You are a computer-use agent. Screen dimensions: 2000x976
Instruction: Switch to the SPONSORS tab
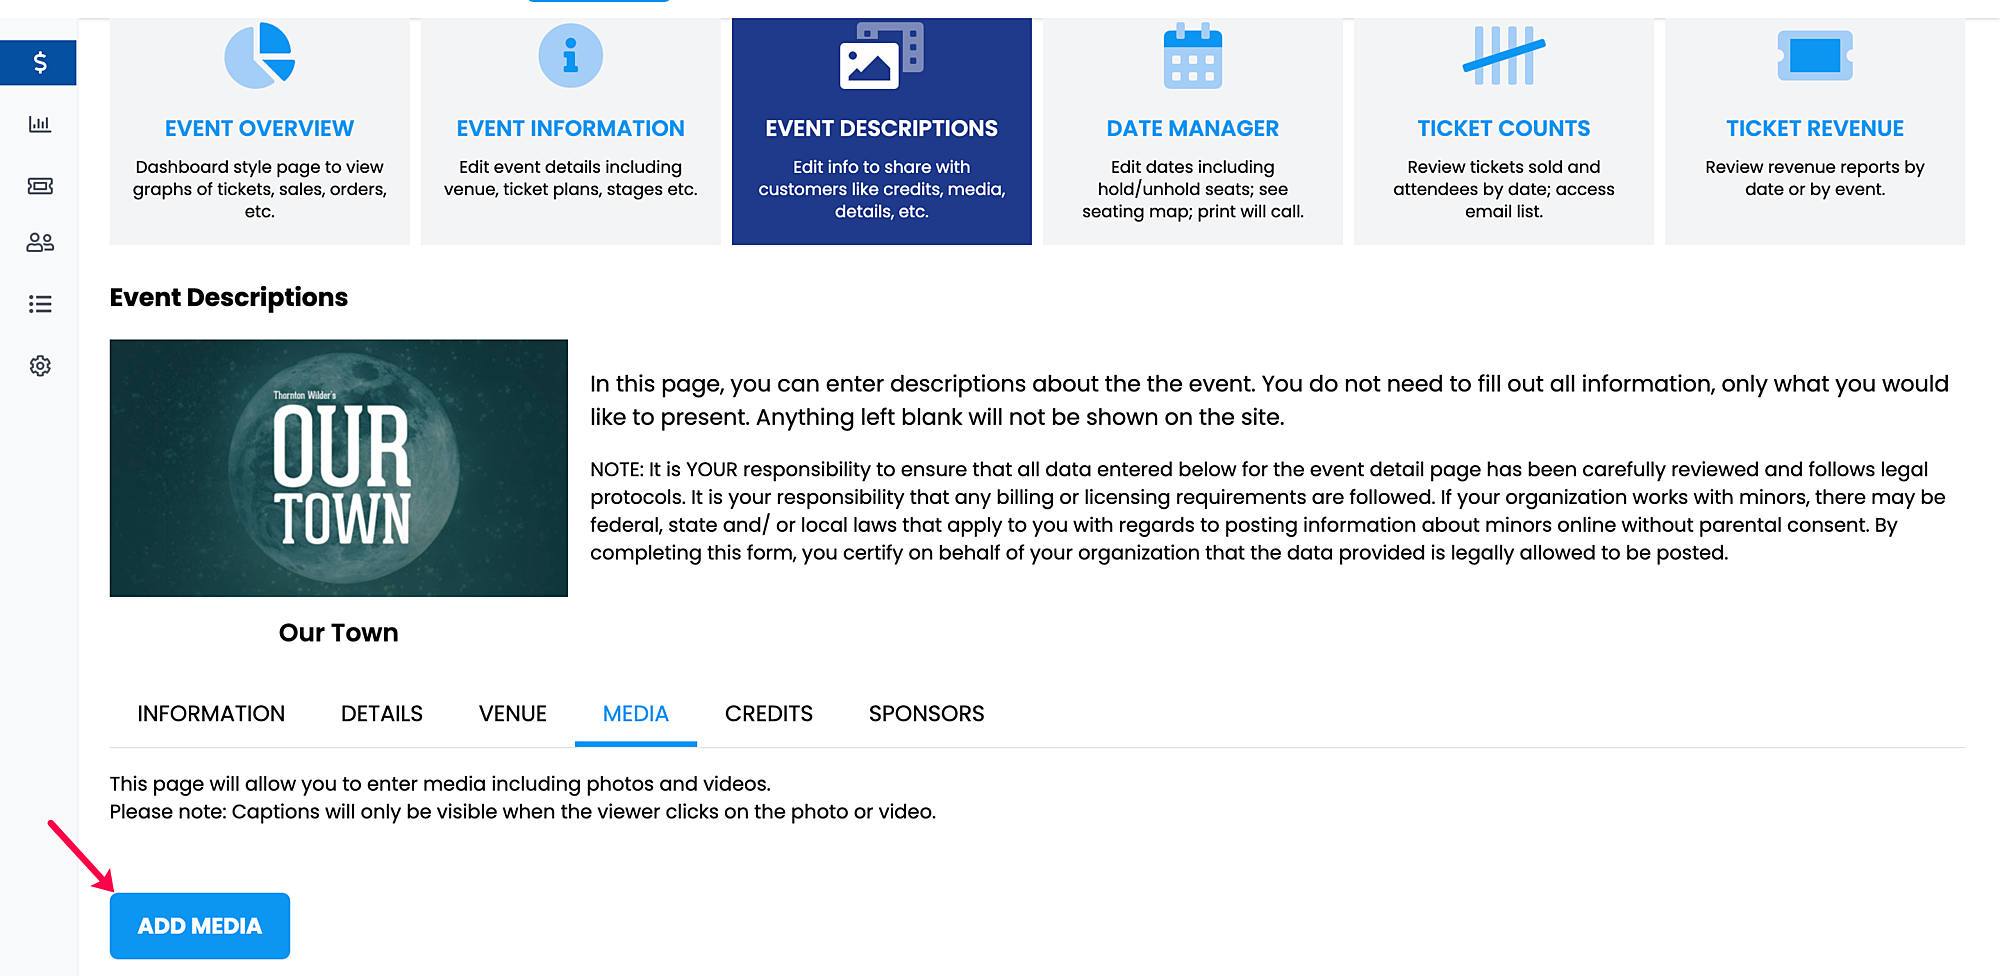927,714
